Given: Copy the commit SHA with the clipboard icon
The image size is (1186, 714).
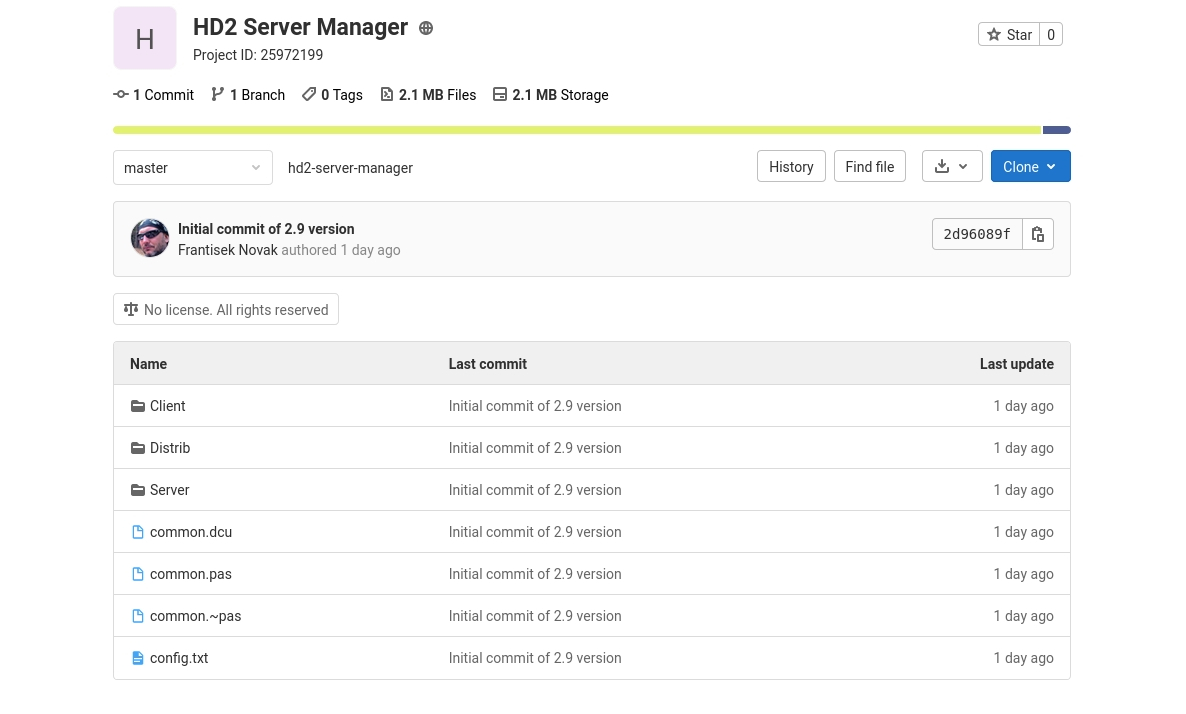Looking at the screenshot, I should click(1037, 234).
